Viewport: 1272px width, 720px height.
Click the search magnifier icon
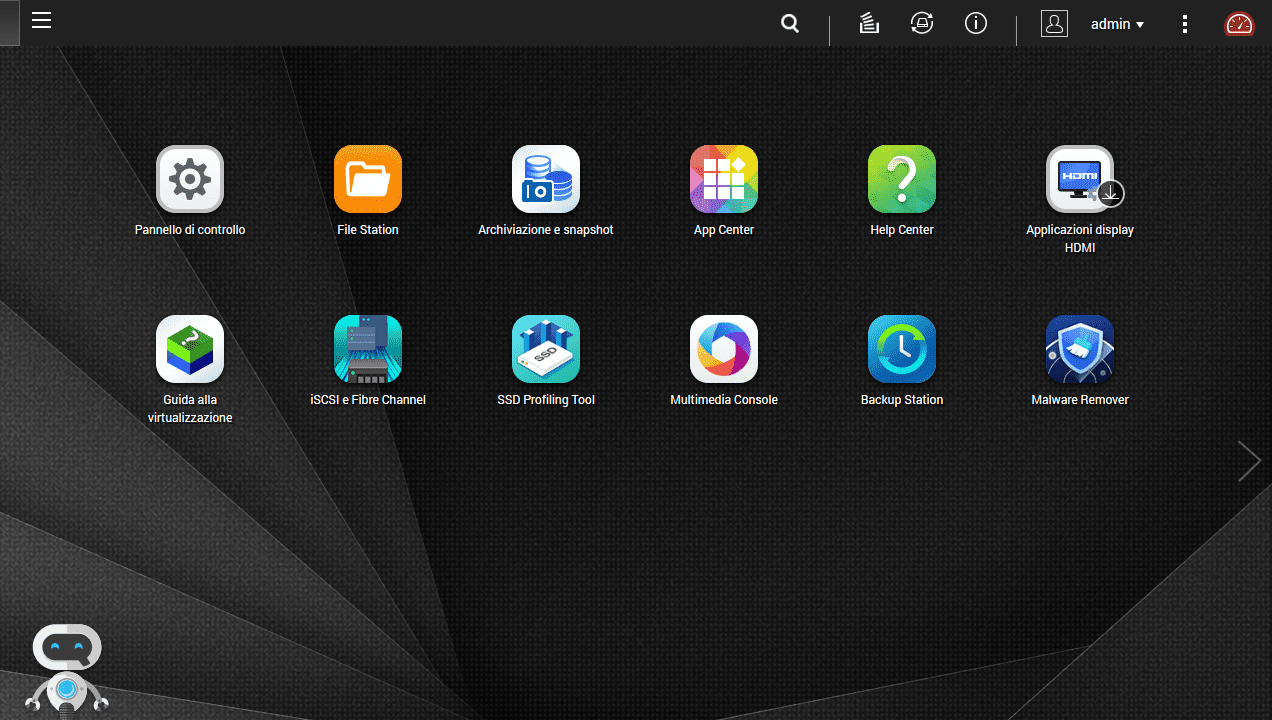point(790,24)
